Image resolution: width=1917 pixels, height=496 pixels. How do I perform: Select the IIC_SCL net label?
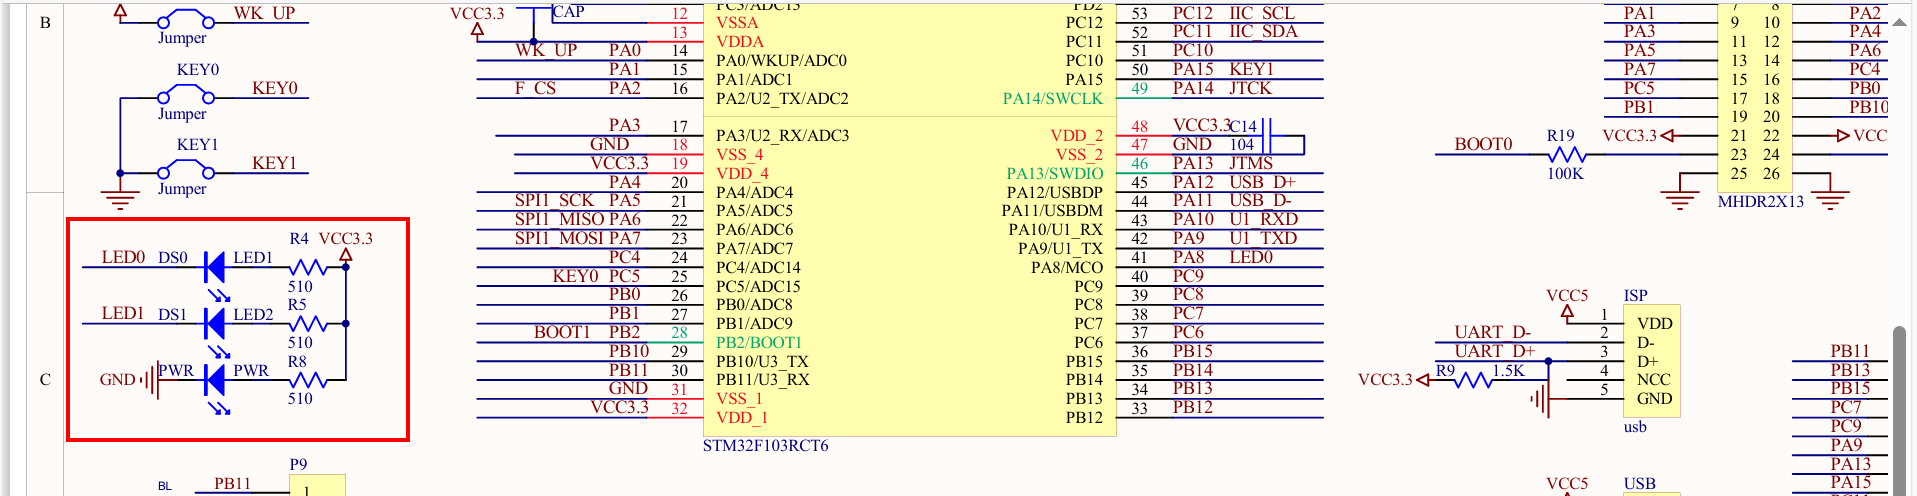pos(1262,14)
